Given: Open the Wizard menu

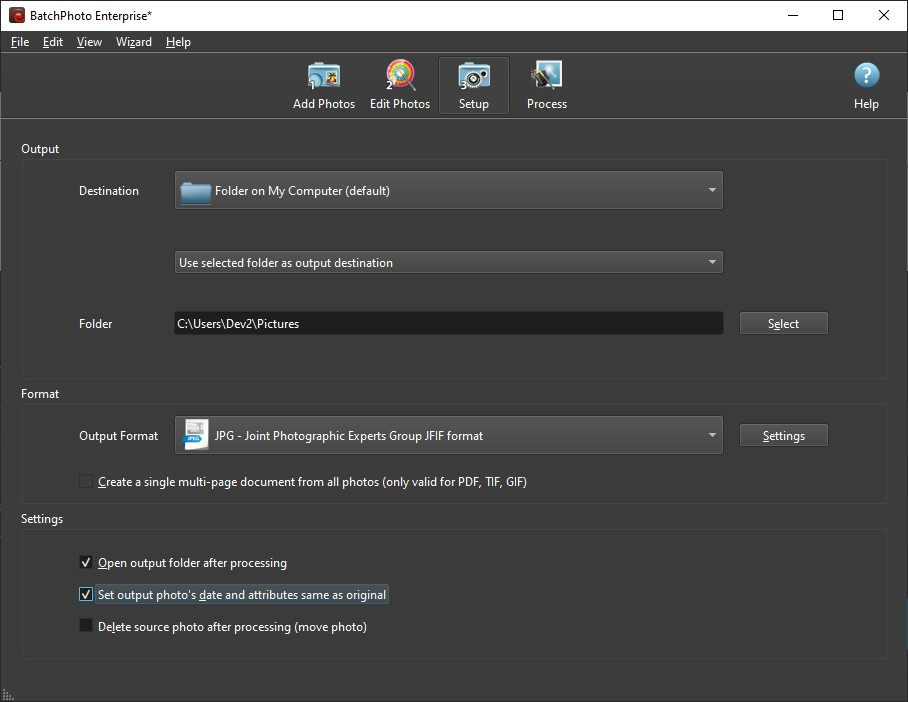Looking at the screenshot, I should click(134, 42).
